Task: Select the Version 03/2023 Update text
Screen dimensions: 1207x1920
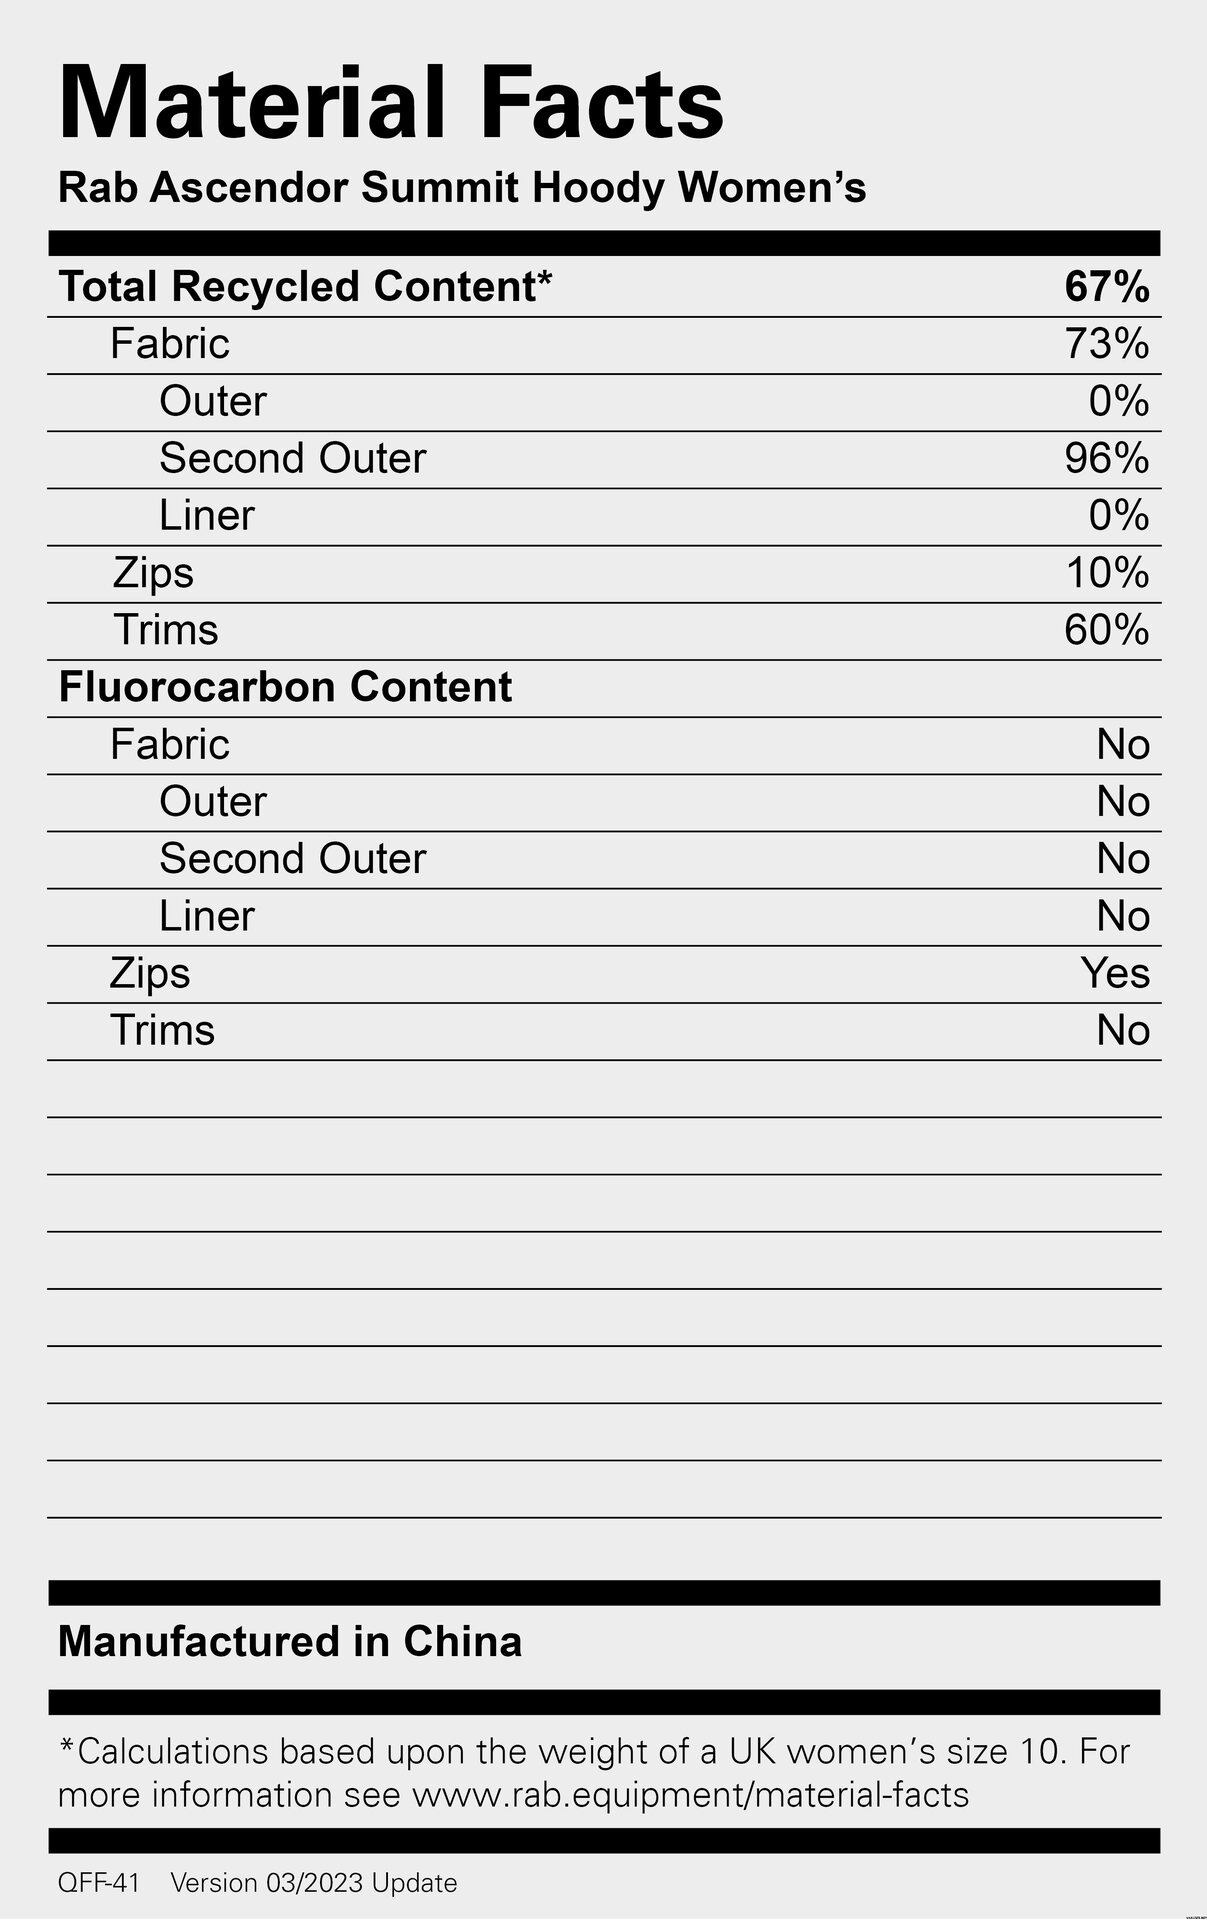Action: coord(314,1883)
